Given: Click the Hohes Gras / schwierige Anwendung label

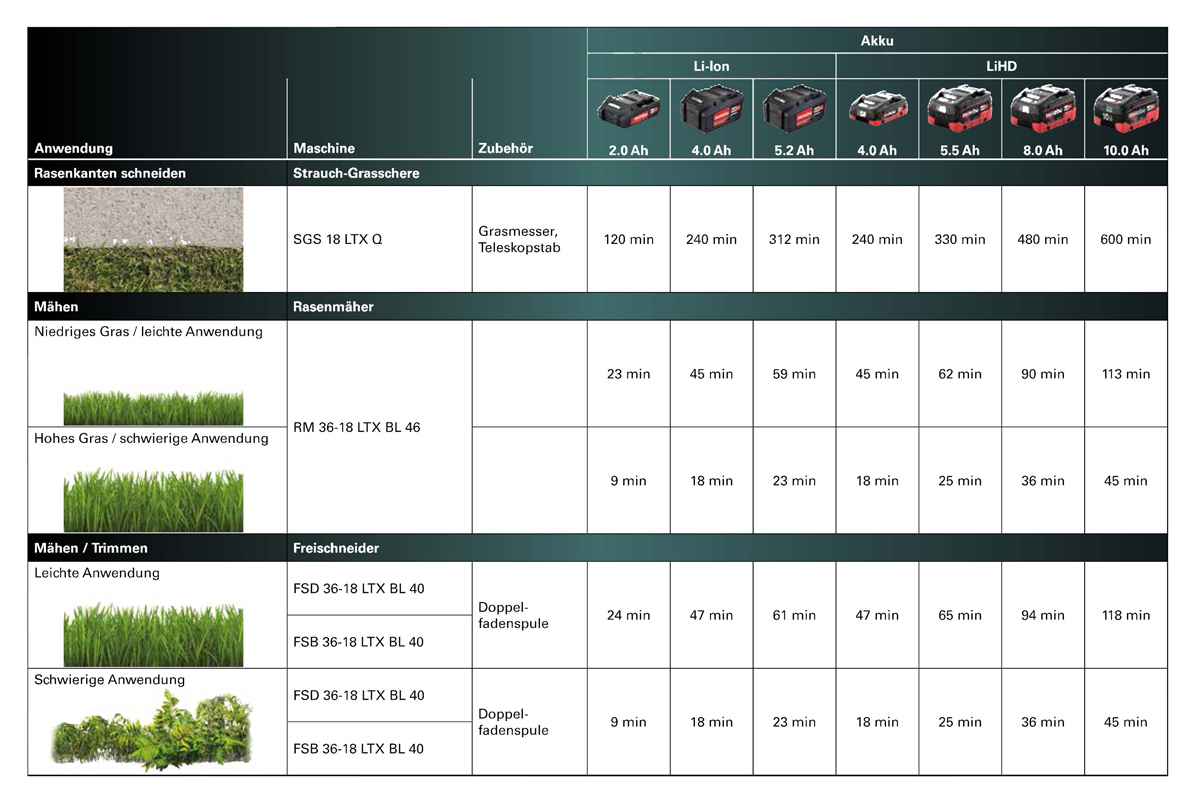Looking at the screenshot, I should point(151,438).
